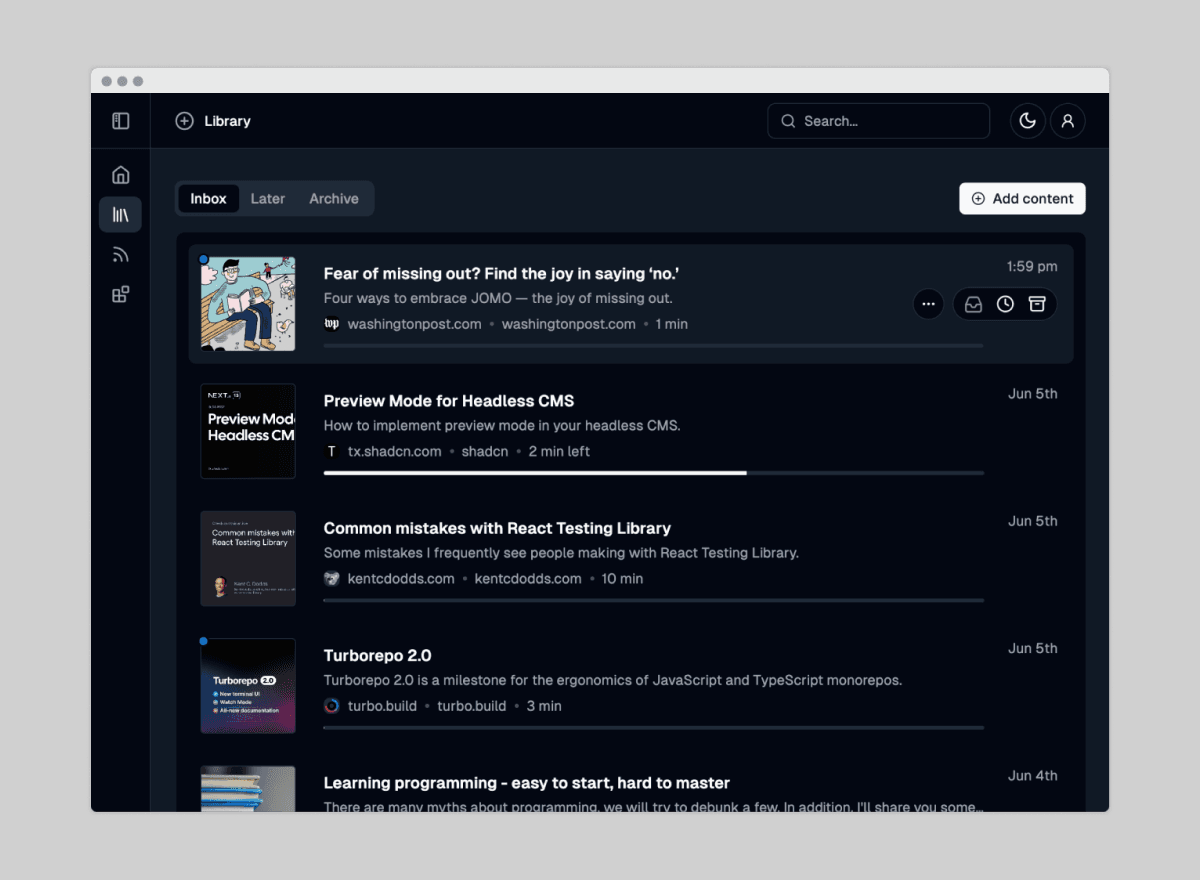Click the Add content button
1200x880 pixels.
click(x=1022, y=198)
